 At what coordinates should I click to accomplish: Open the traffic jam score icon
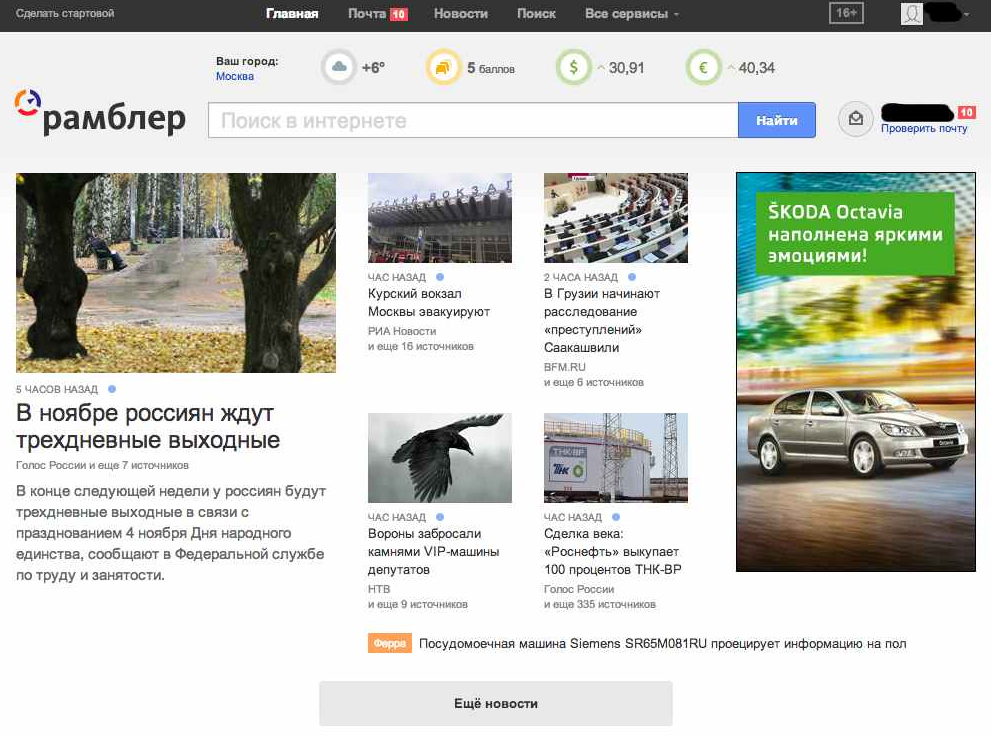pyautogui.click(x=443, y=68)
